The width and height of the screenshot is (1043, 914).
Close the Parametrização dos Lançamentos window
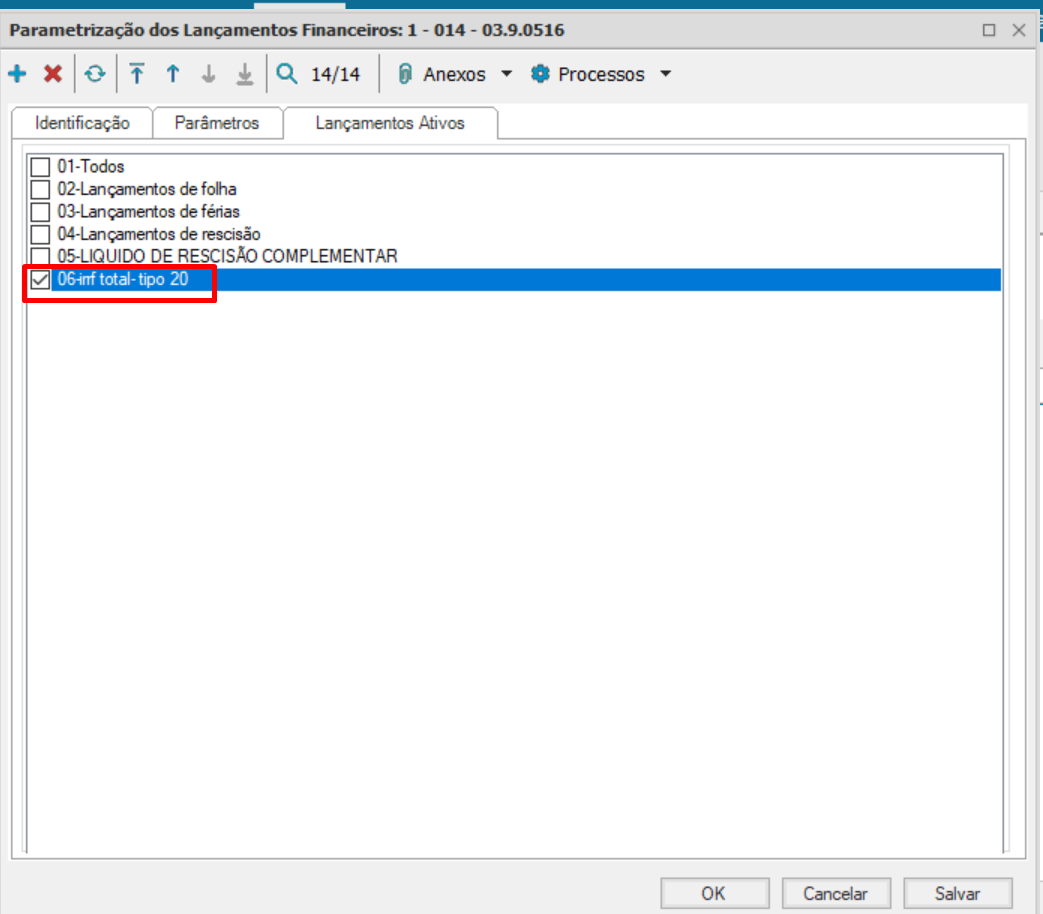tap(1019, 30)
